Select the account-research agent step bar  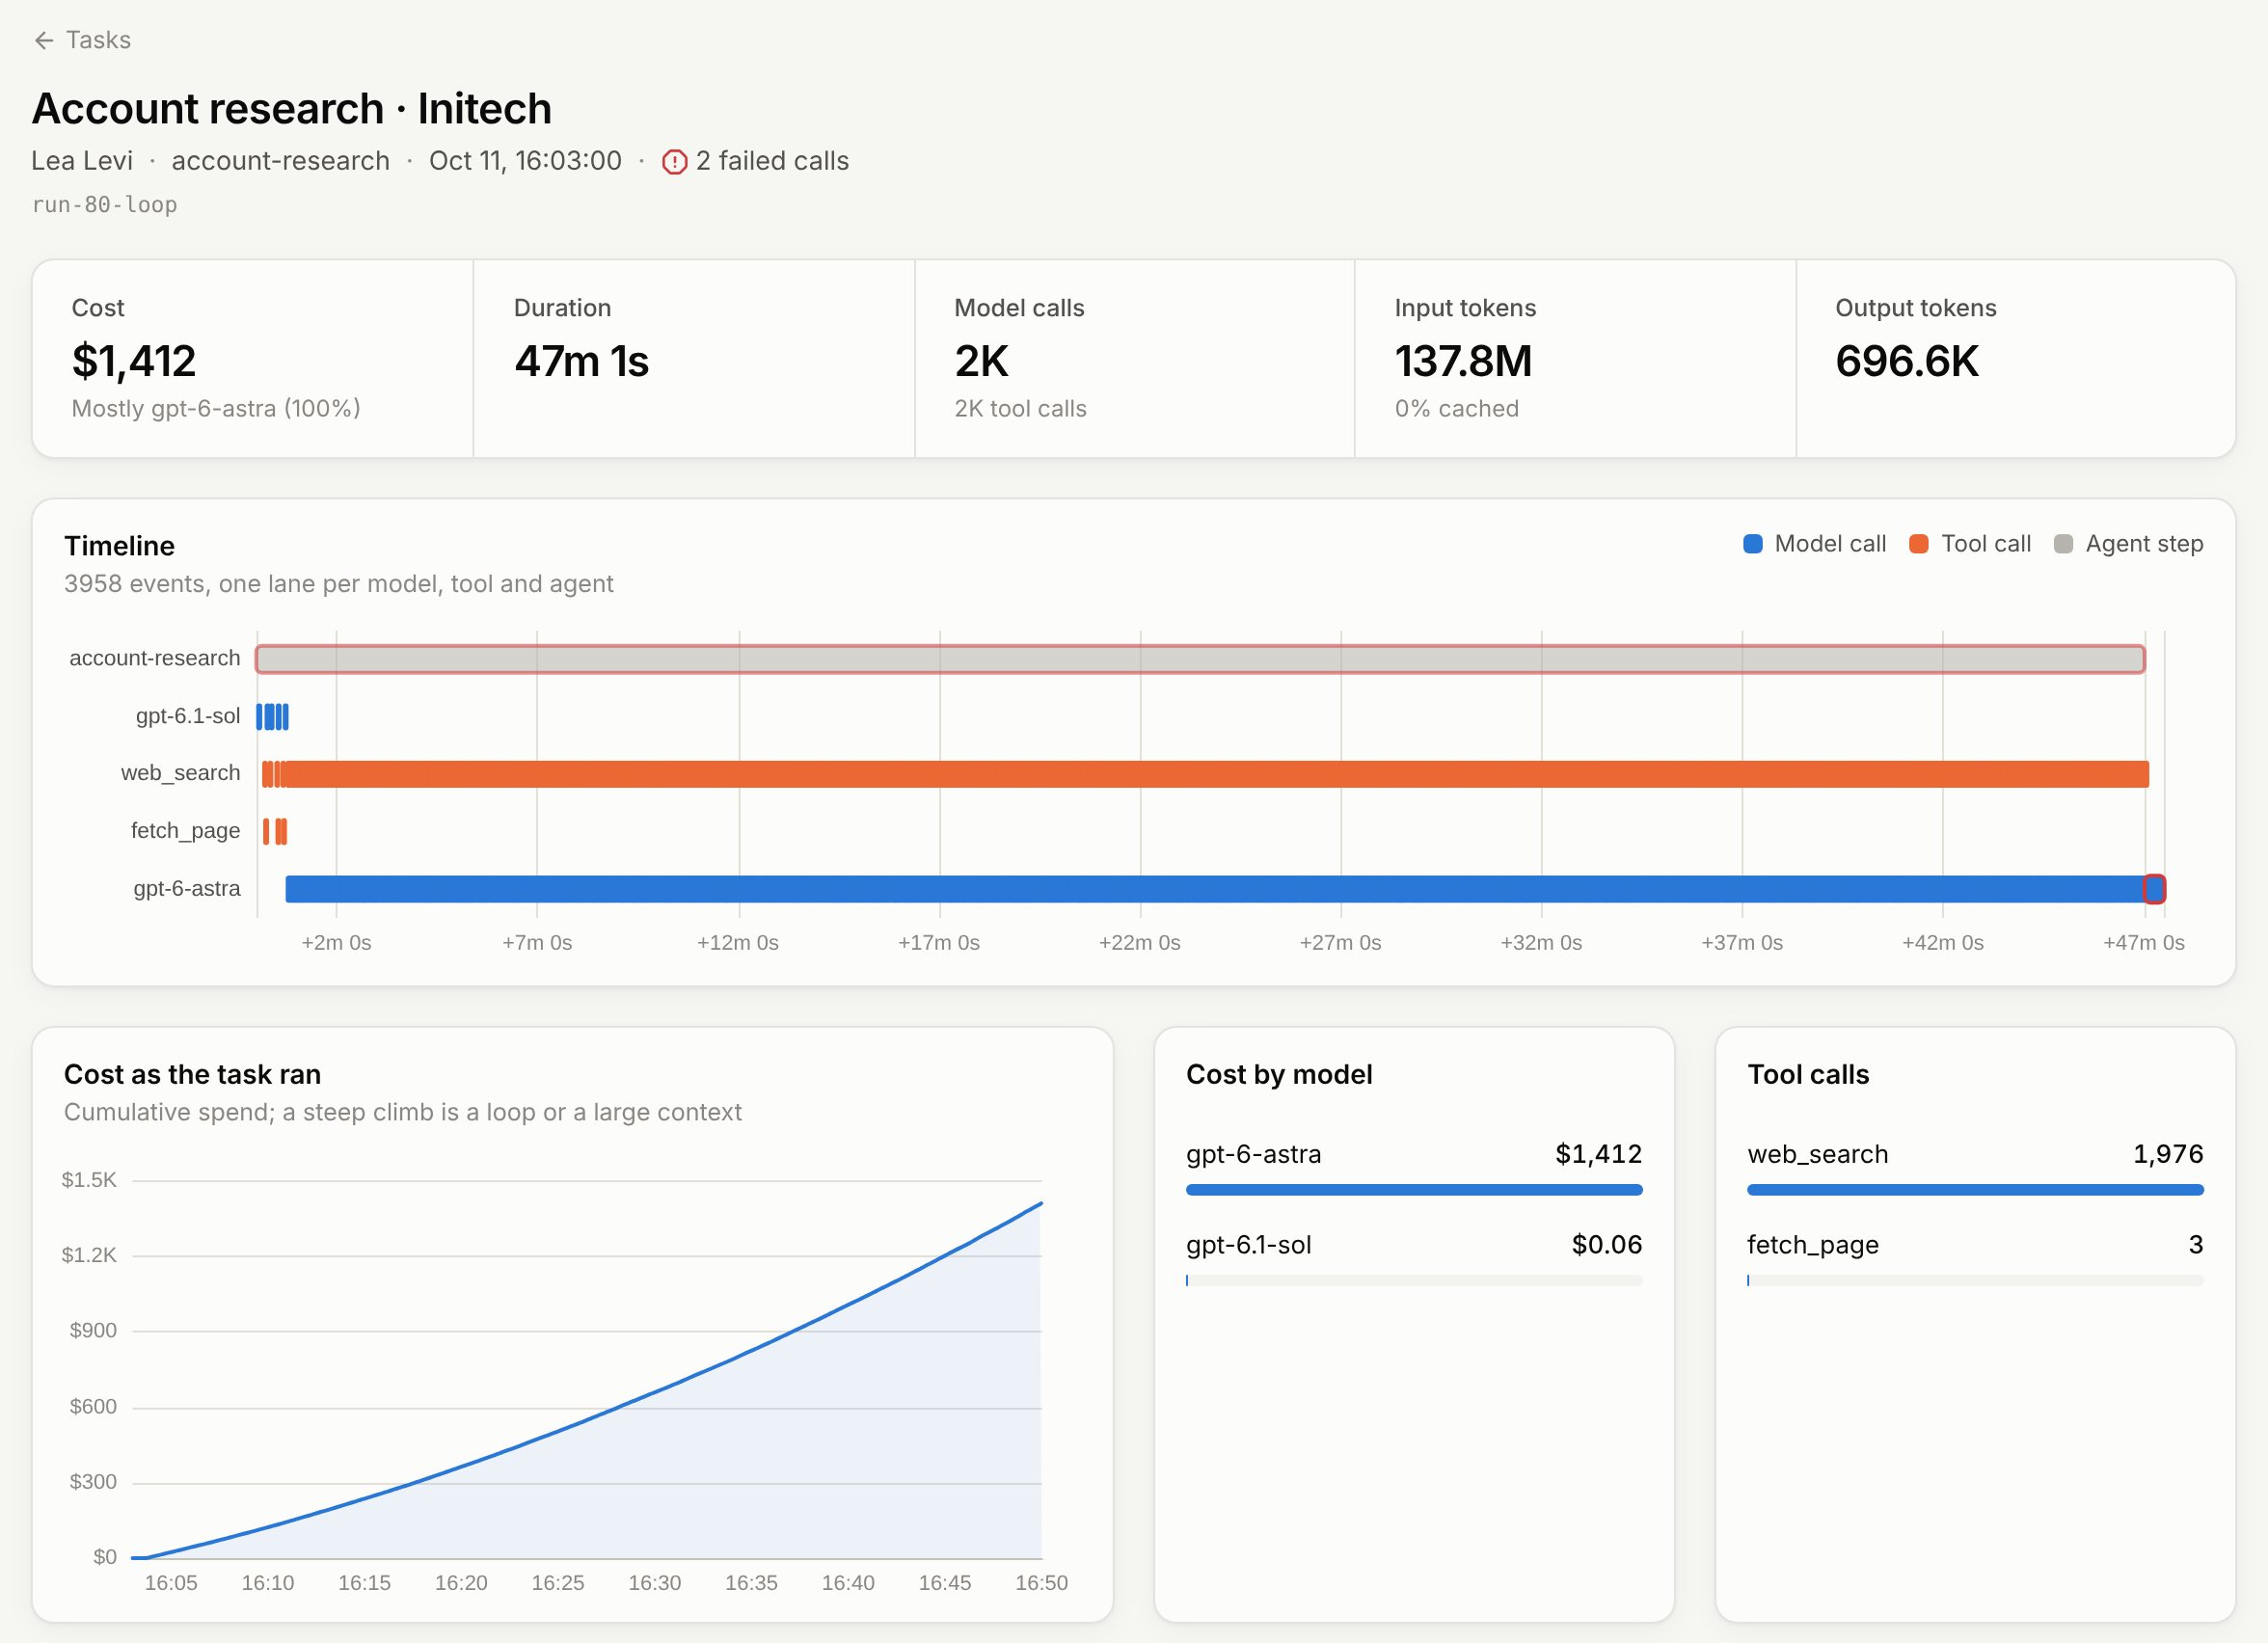pos(1200,659)
